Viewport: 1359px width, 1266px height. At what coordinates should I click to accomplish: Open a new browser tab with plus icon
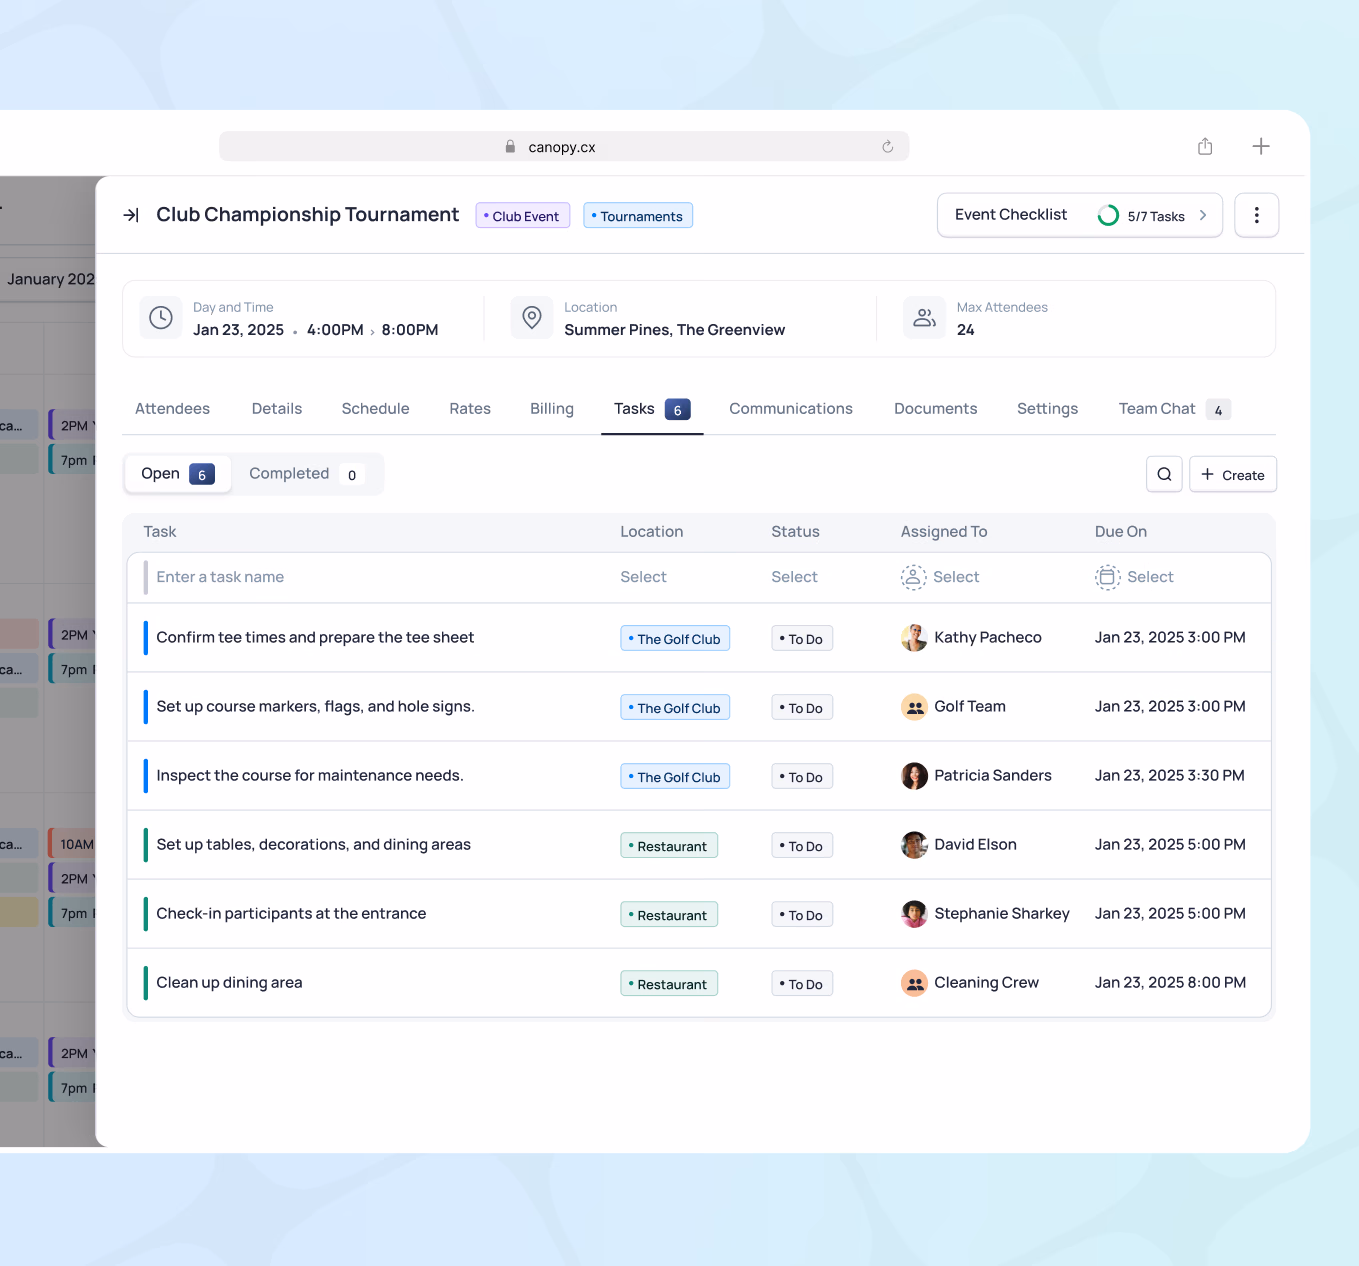click(1261, 146)
